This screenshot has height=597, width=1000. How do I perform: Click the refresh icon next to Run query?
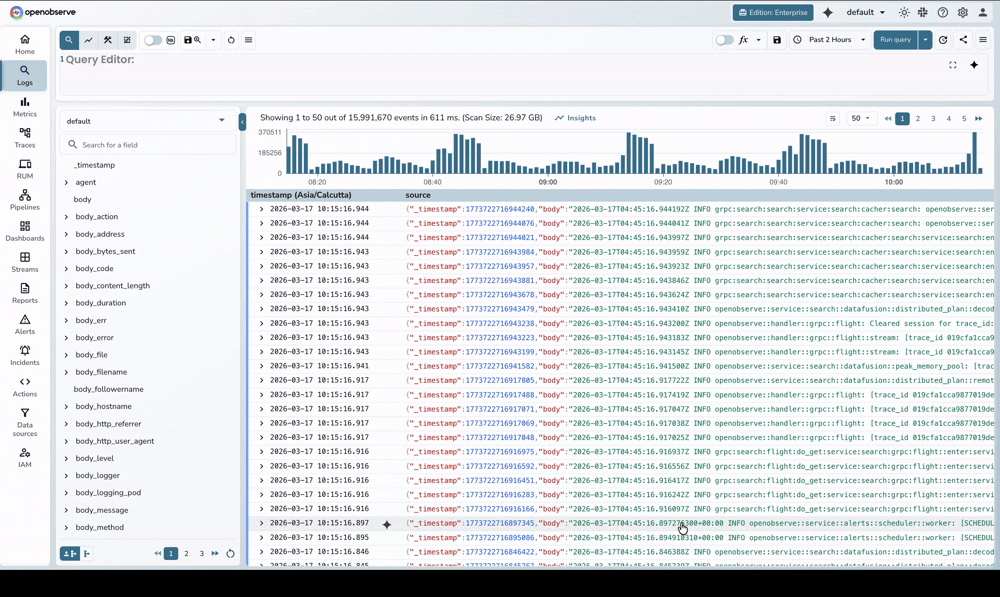pyautogui.click(x=943, y=40)
